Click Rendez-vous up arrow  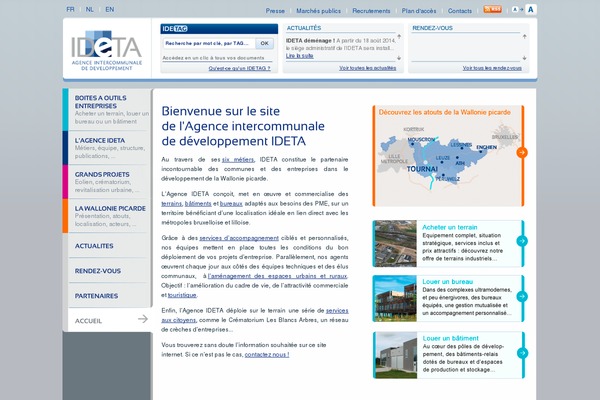[x=524, y=37]
